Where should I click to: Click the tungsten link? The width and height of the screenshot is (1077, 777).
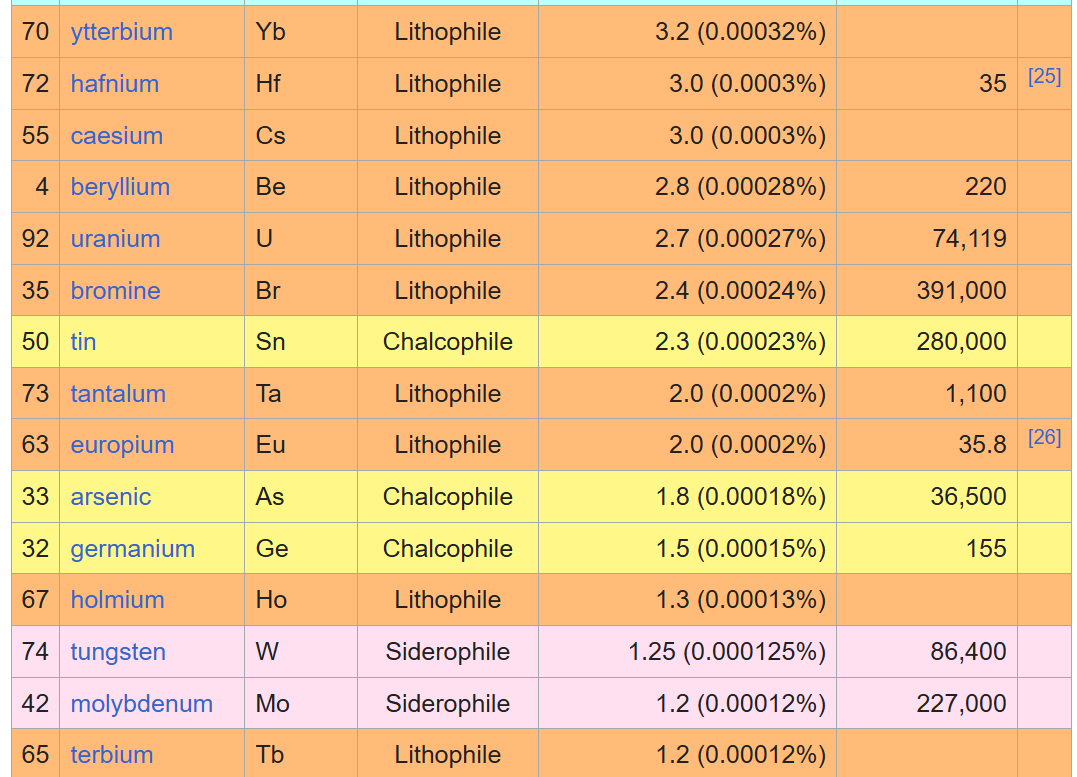[118, 651]
